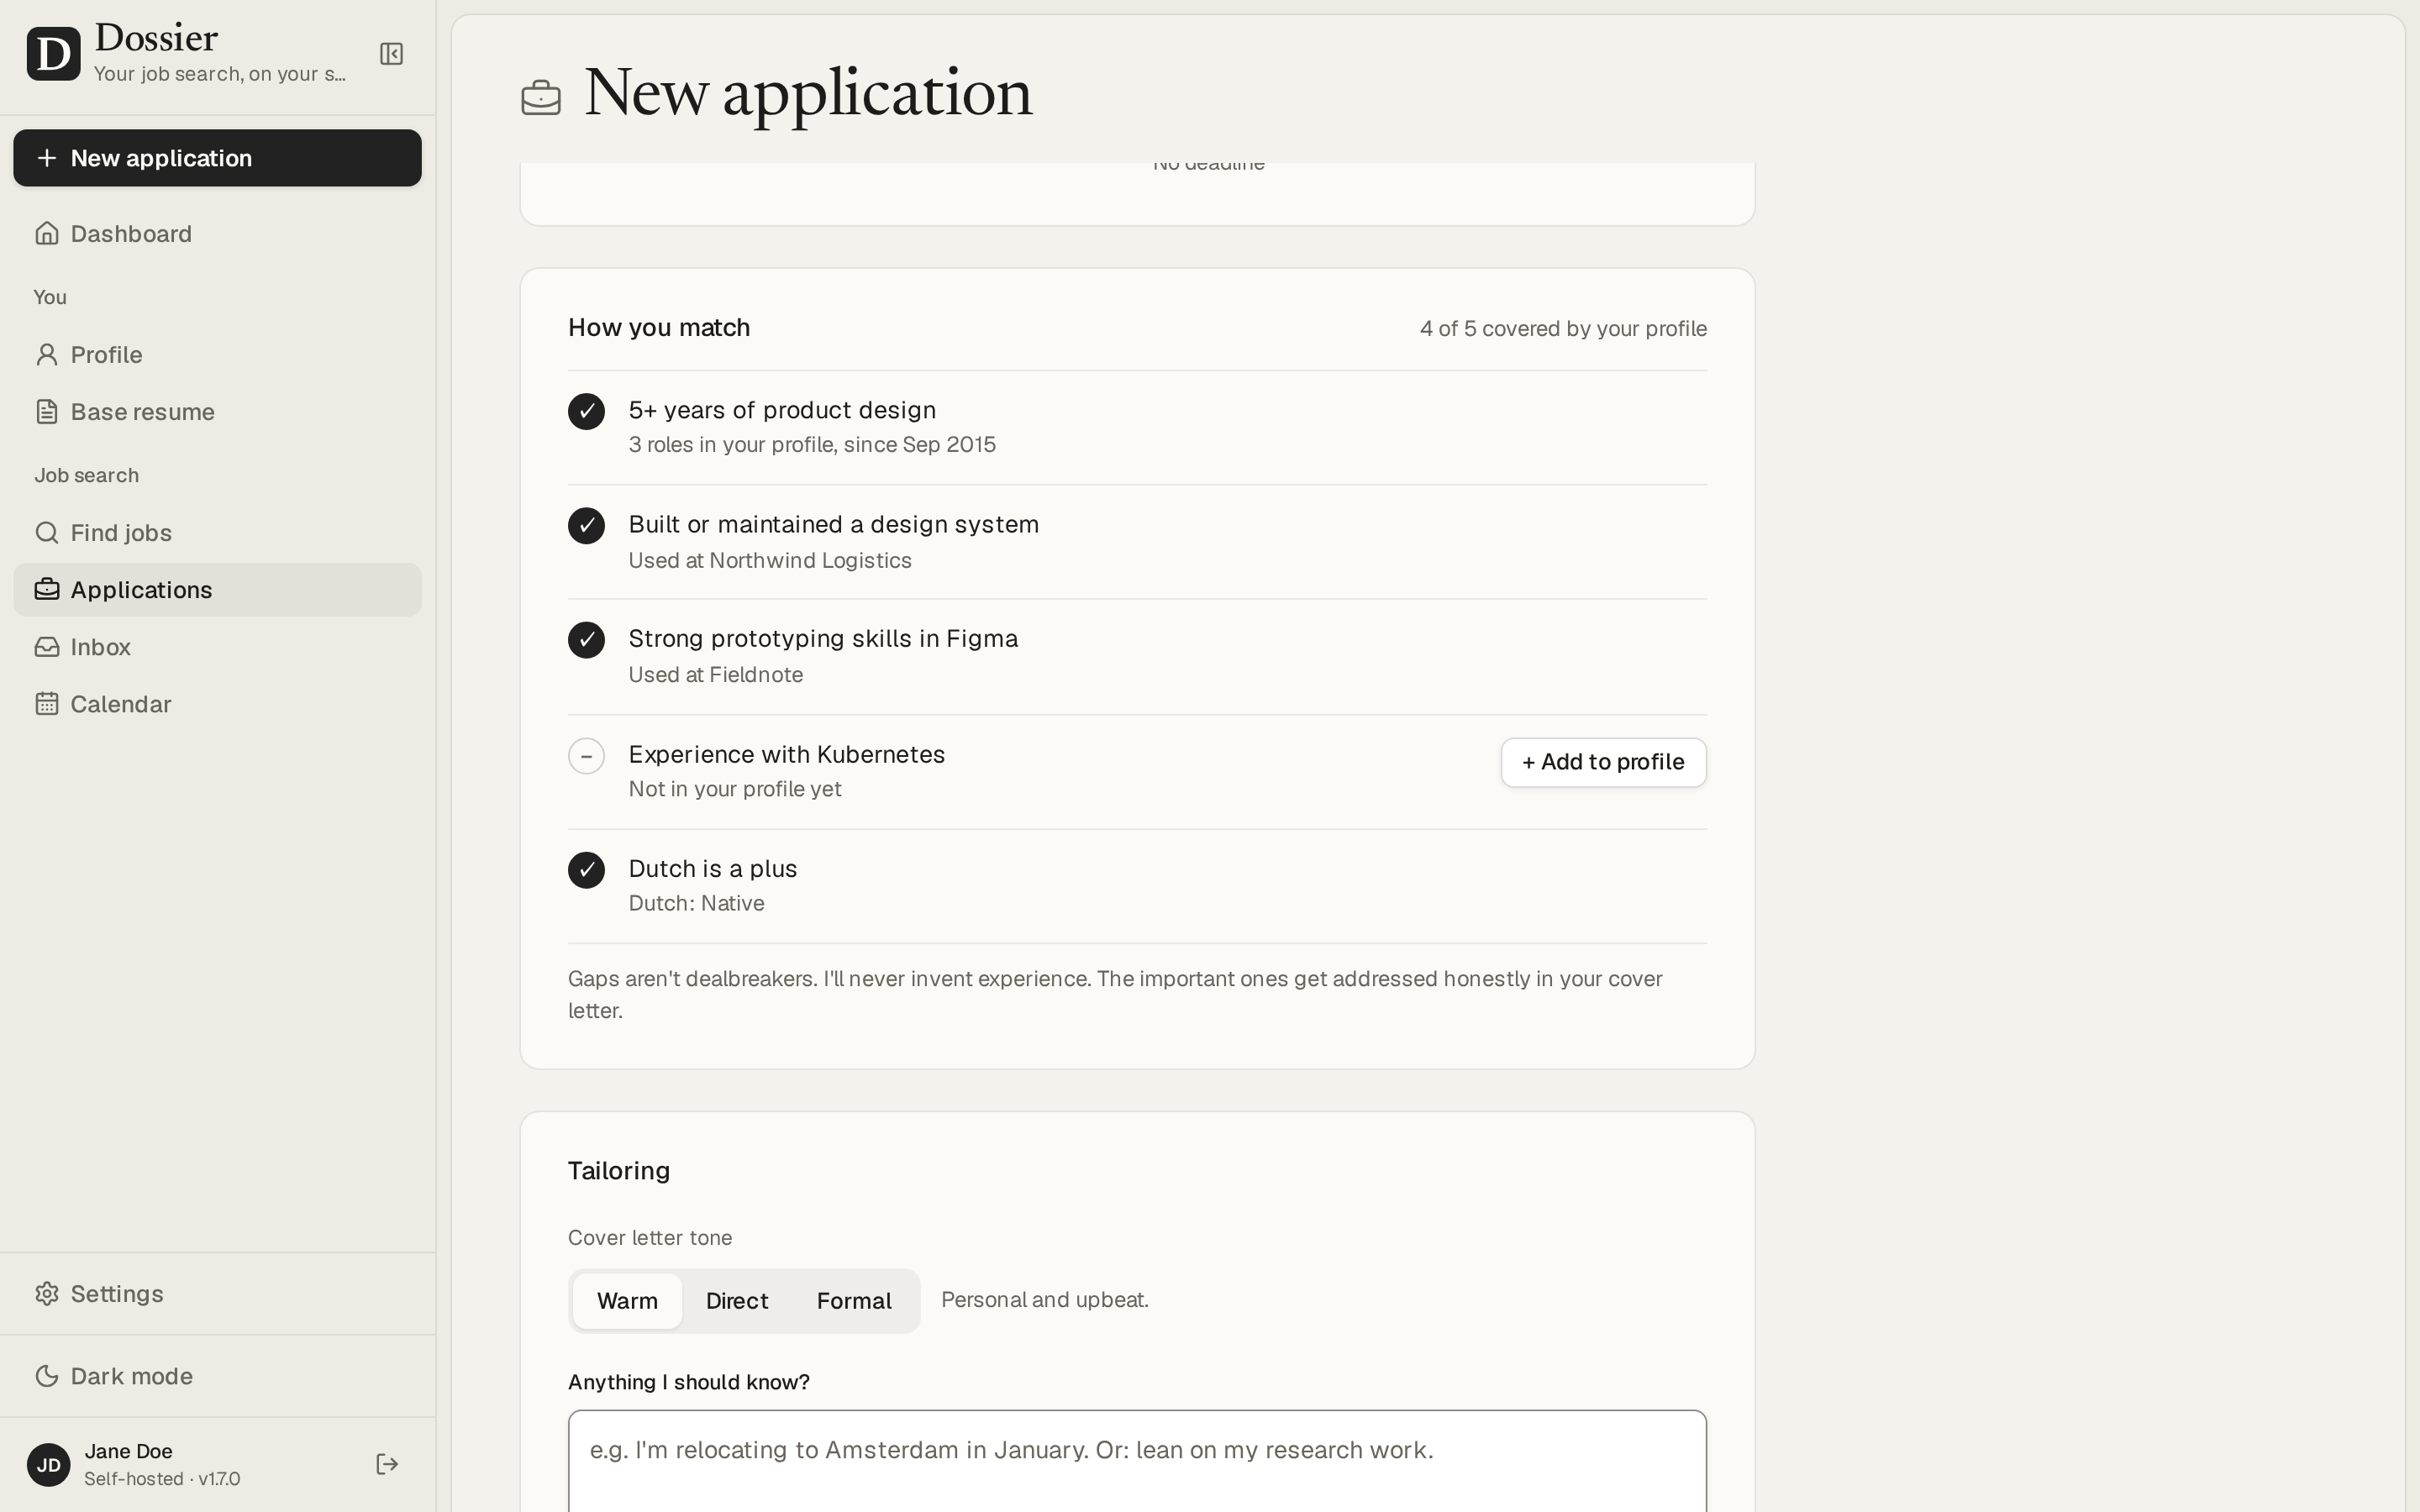Open Find jobs in the sidebar
2420x1512 pixels.
217,533
